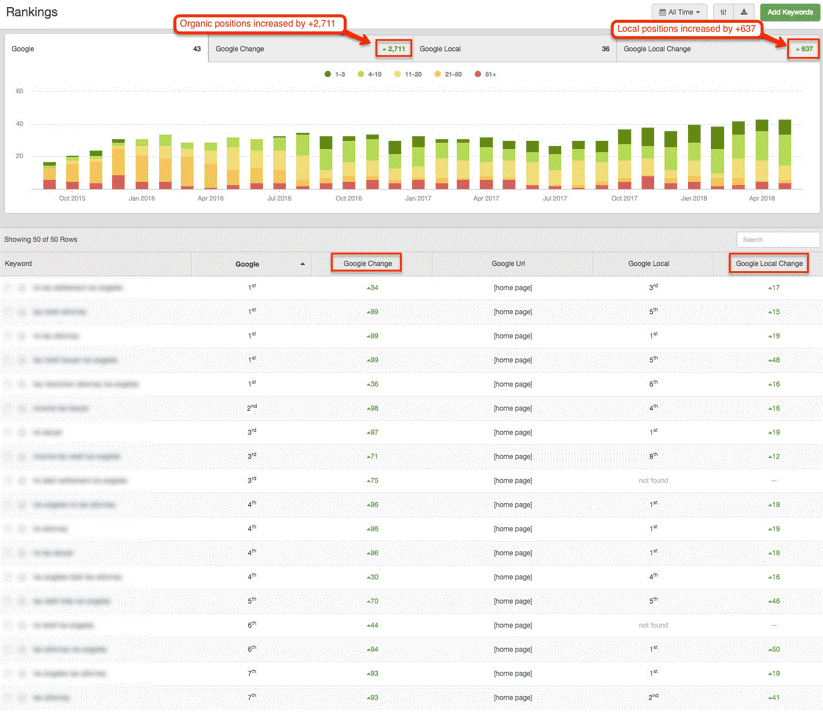Screen dimensions: 823x718
Task: Click the up arrow next to +34
Action: click(x=368, y=288)
